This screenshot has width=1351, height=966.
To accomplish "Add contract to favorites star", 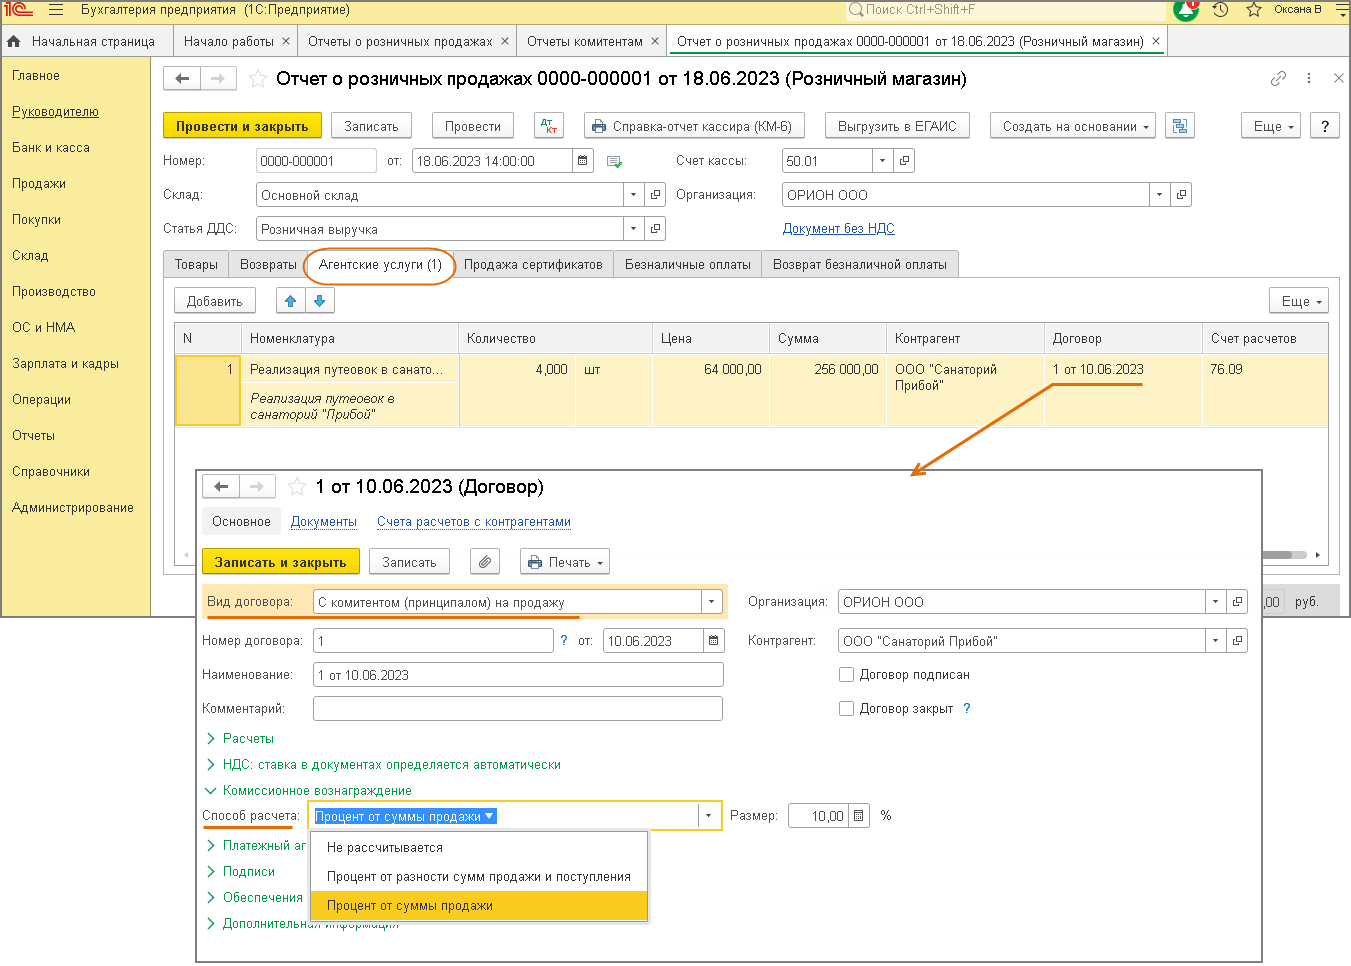I will (296, 487).
